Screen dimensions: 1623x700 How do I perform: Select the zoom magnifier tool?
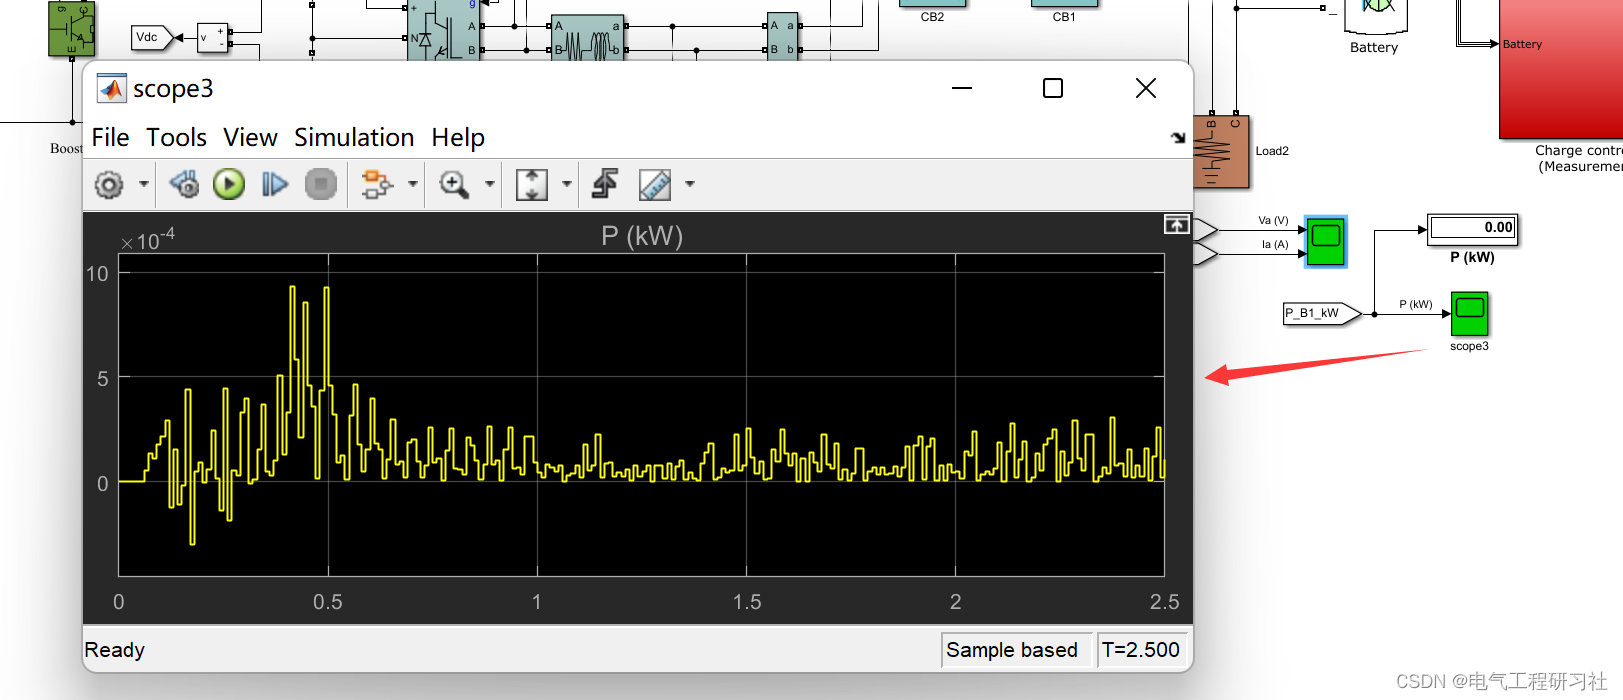pos(455,184)
